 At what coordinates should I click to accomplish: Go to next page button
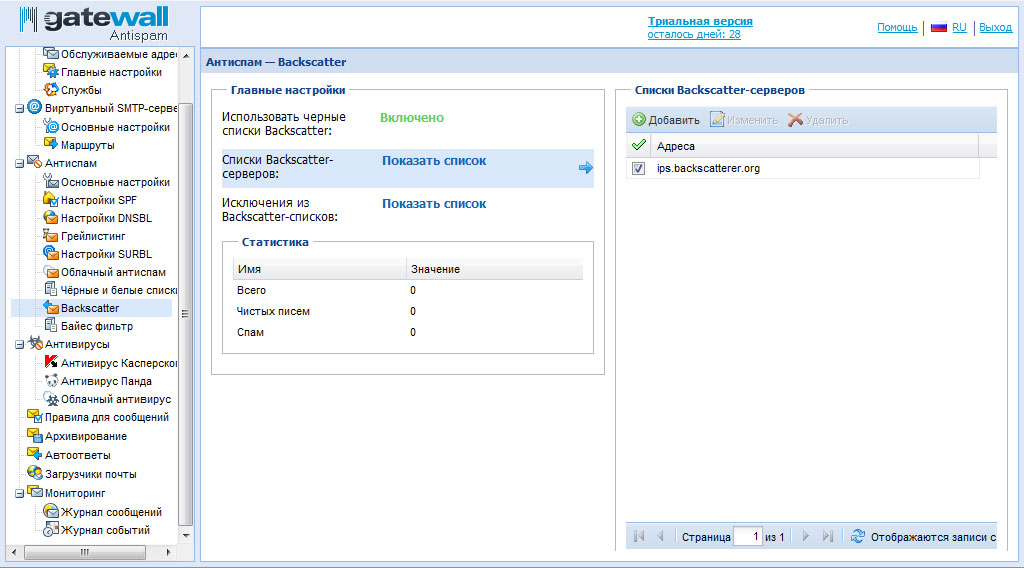click(x=805, y=536)
